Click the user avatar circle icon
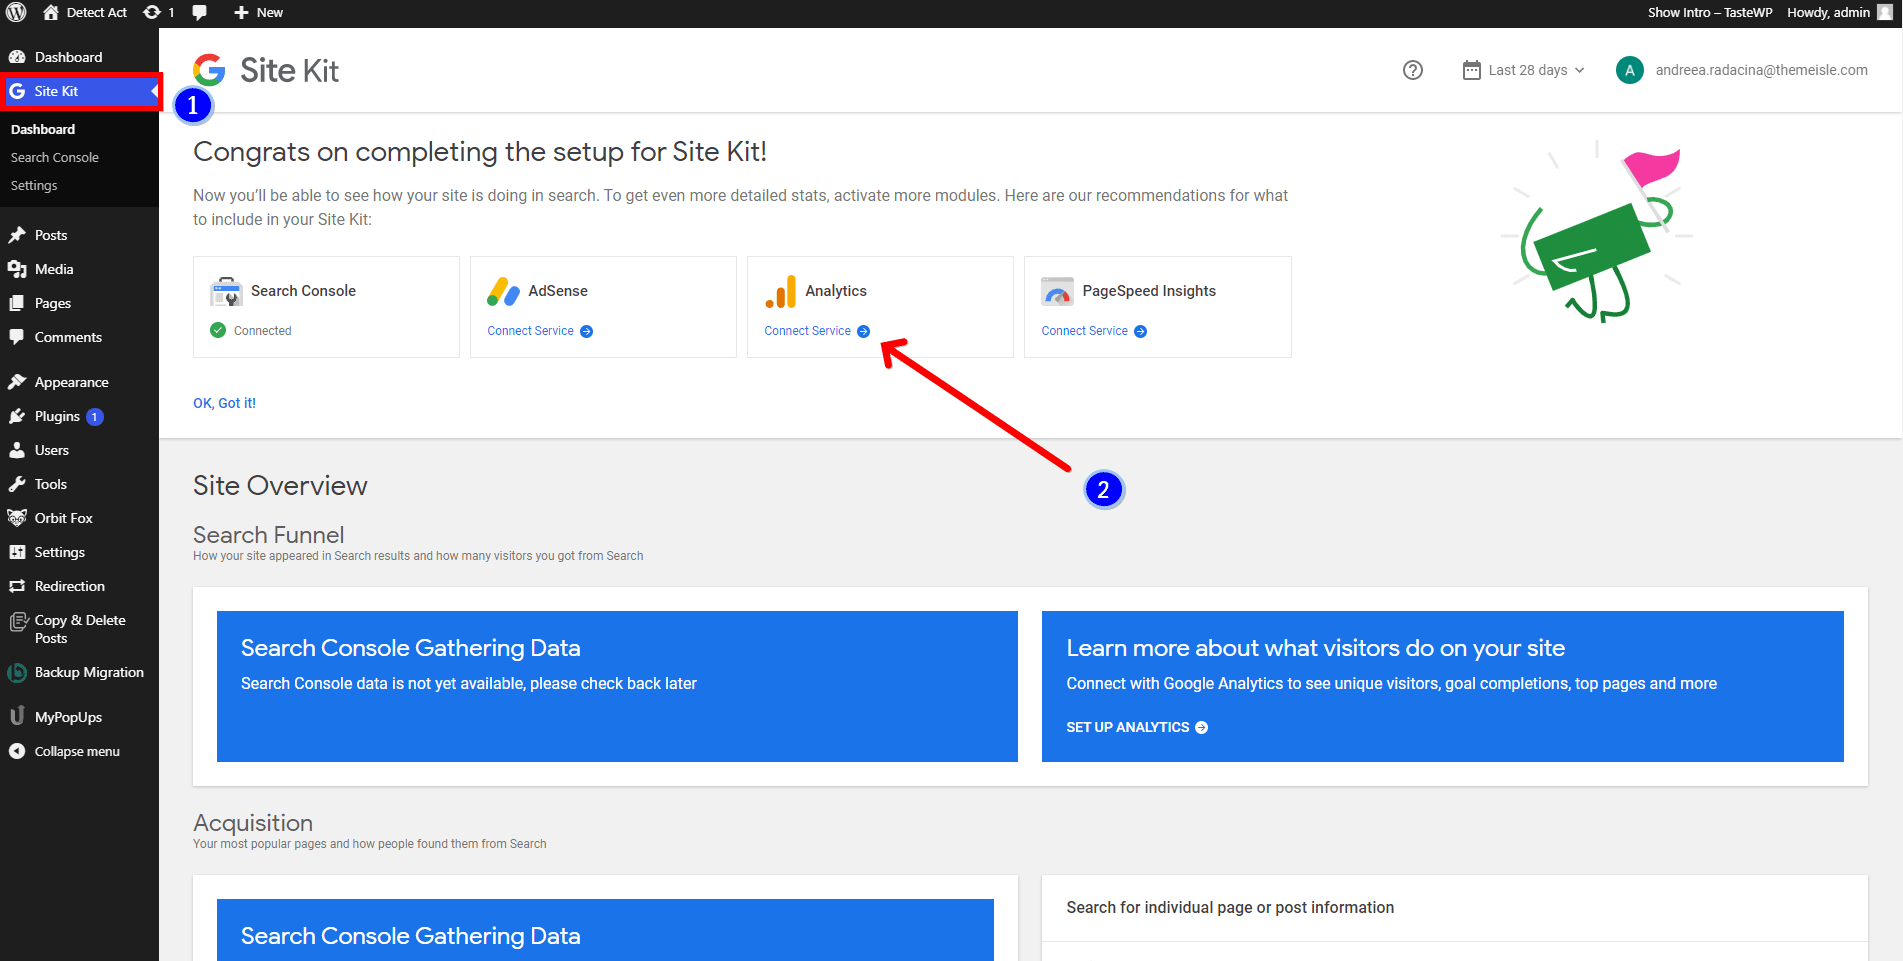This screenshot has height=961, width=1903. click(x=1629, y=70)
